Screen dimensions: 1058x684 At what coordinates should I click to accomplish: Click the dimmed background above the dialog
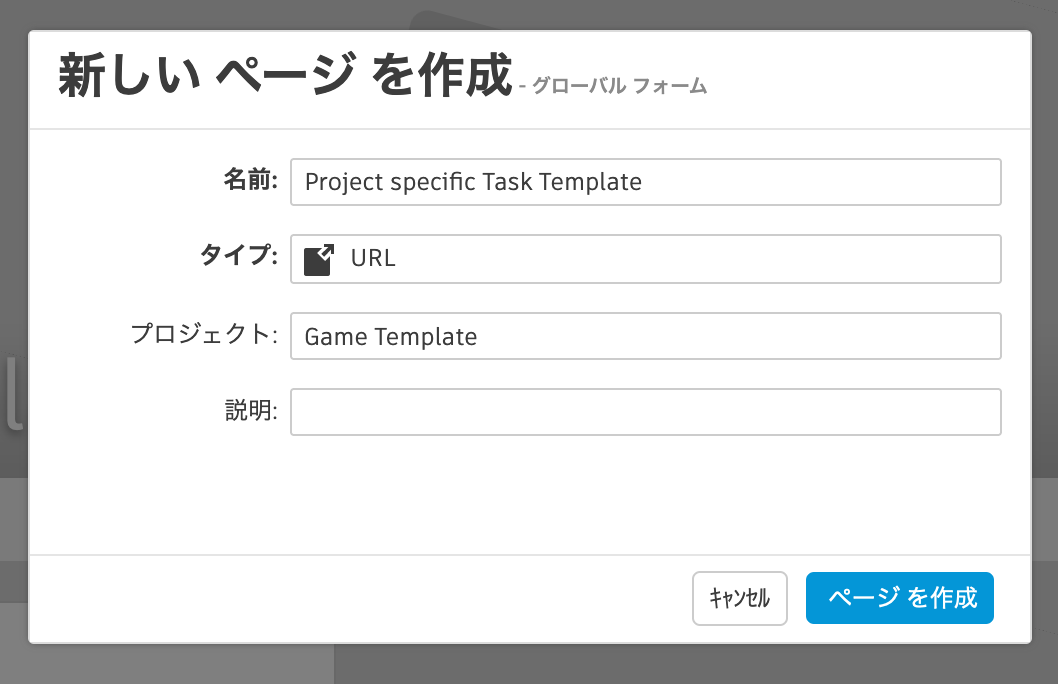tap(250, 14)
